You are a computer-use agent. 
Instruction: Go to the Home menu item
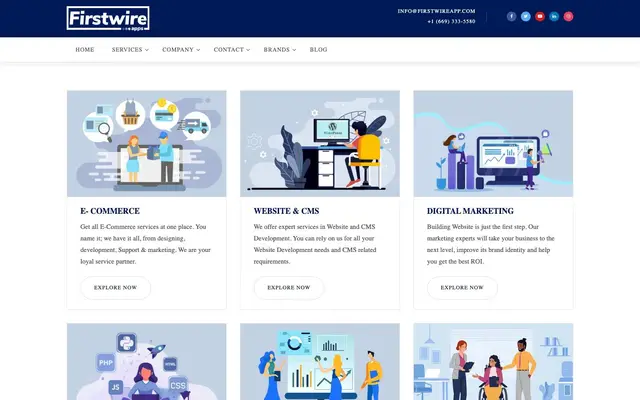click(85, 49)
